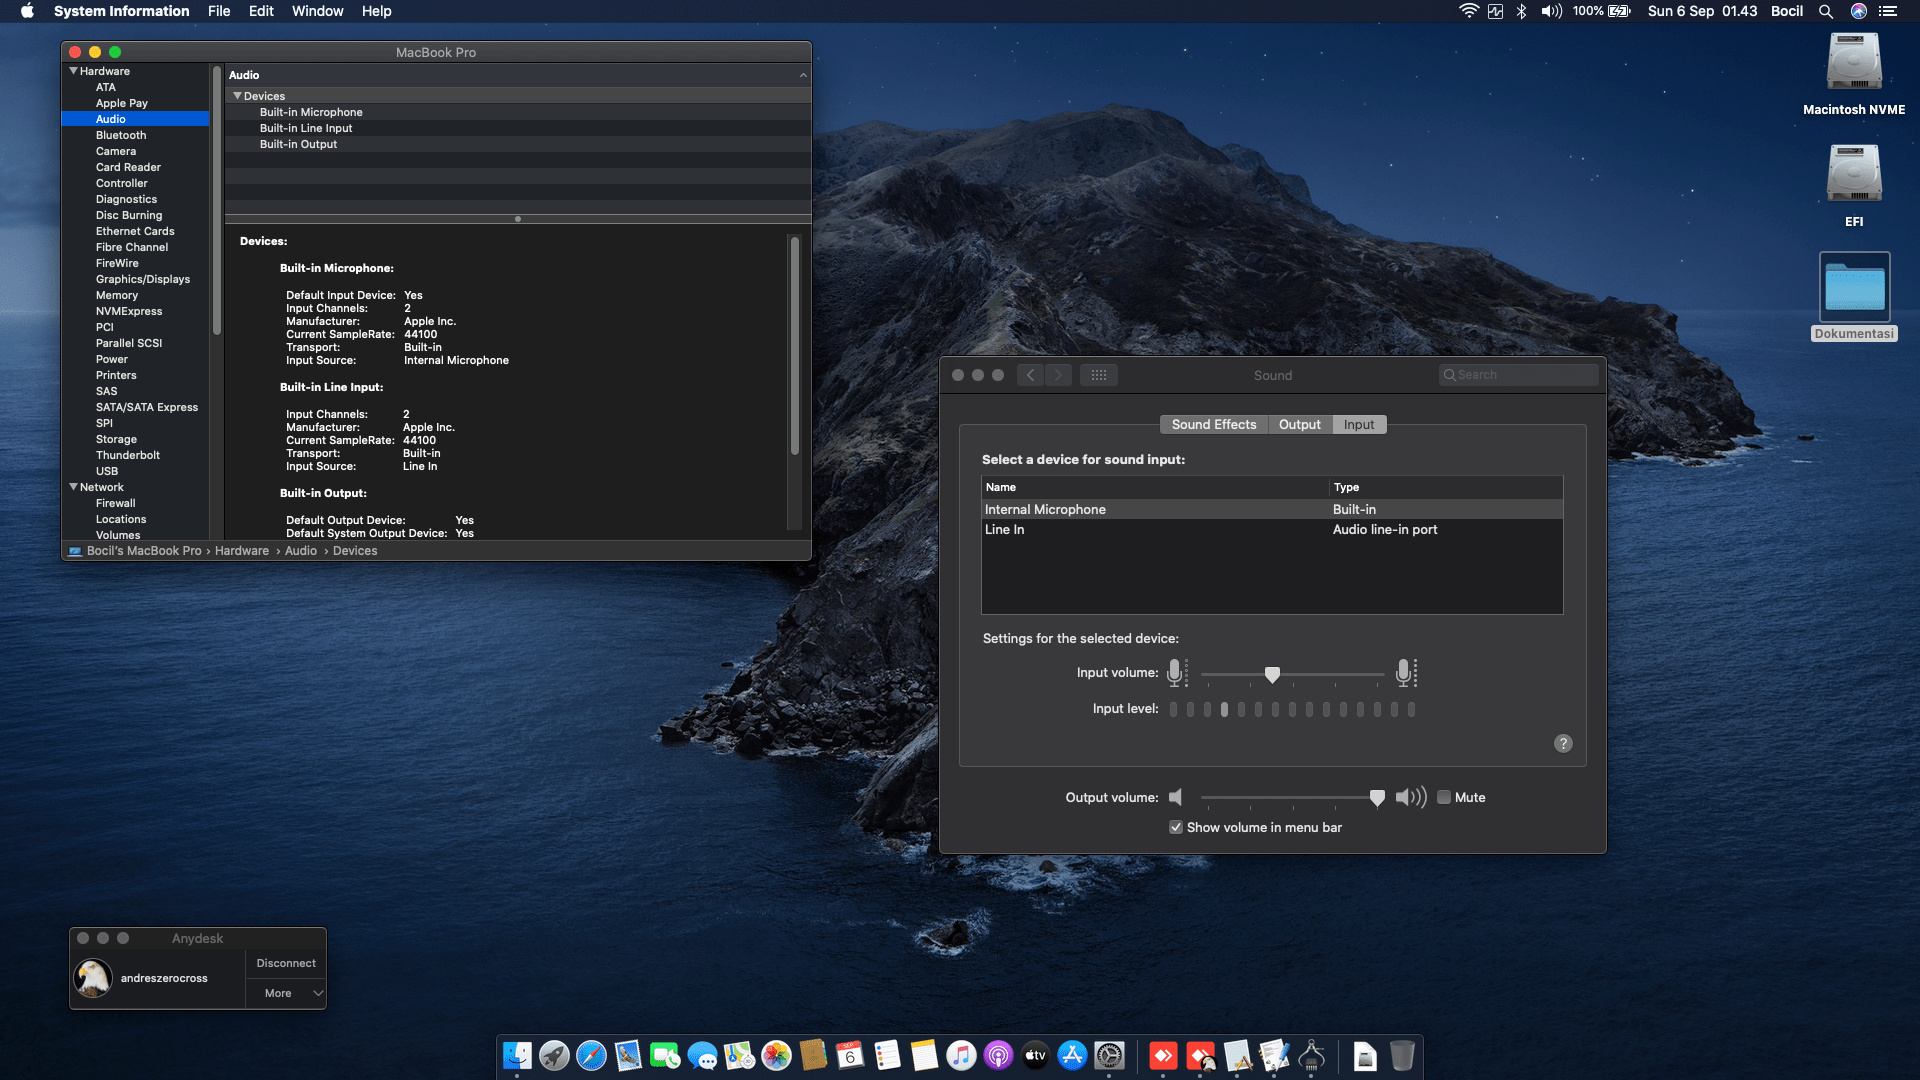Open Mail app in the dock
Viewport: 1920px width, 1080px height.
coord(628,1056)
